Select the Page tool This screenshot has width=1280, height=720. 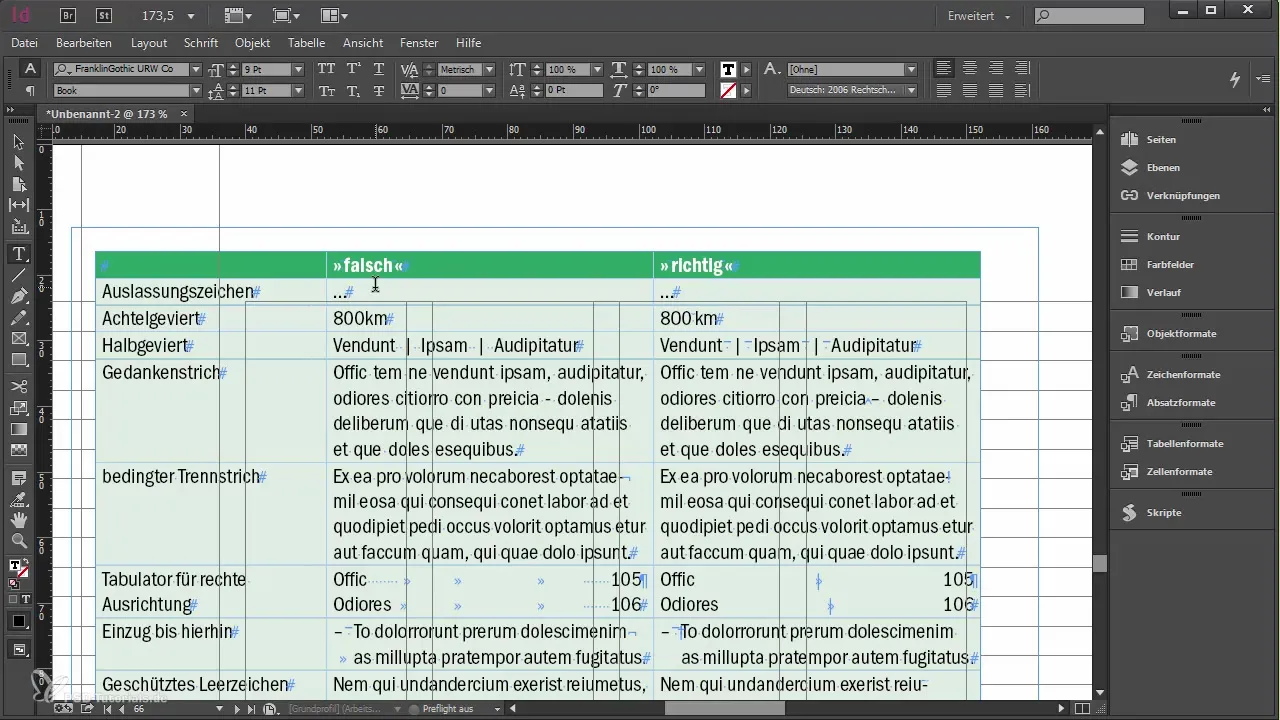(x=18, y=184)
